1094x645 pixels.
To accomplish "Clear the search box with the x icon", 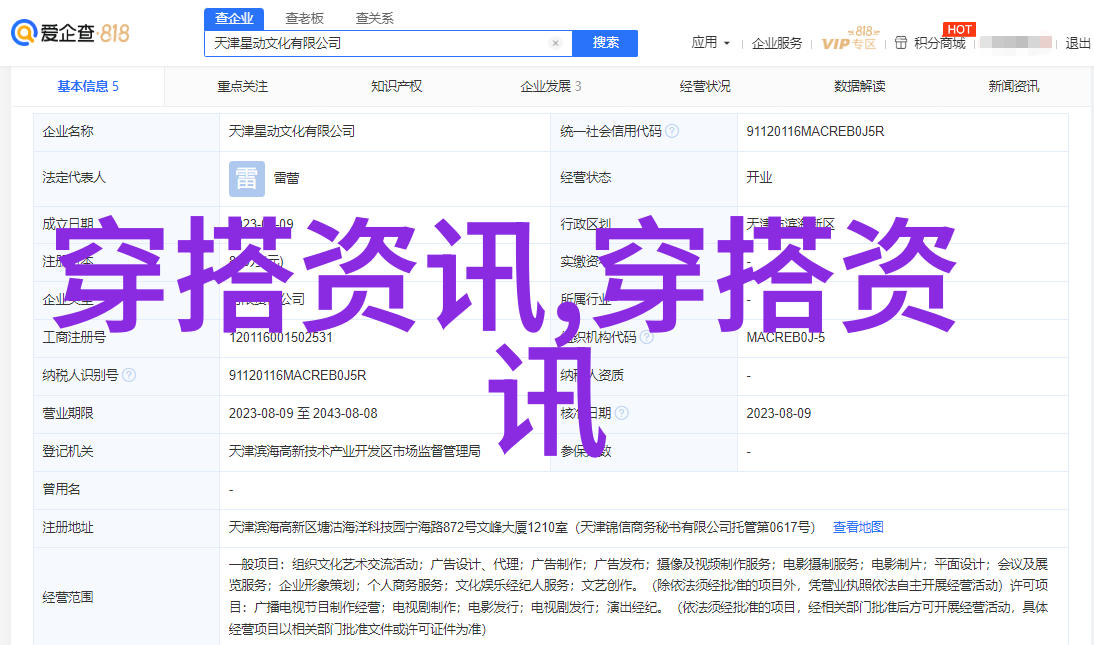I will pyautogui.click(x=555, y=43).
